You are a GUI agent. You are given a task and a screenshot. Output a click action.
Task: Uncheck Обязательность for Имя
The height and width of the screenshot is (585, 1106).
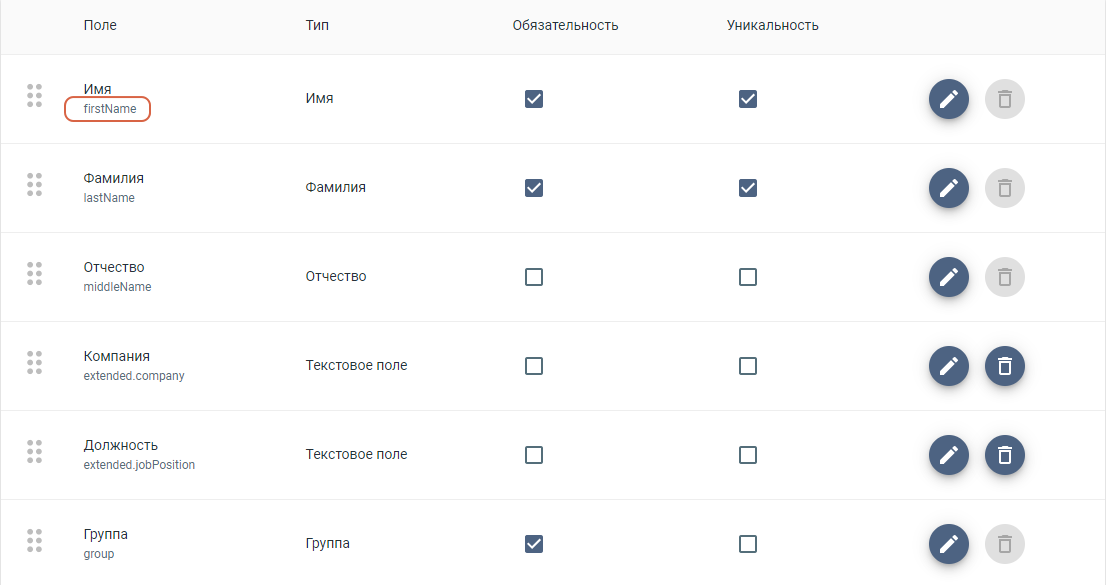(x=534, y=99)
